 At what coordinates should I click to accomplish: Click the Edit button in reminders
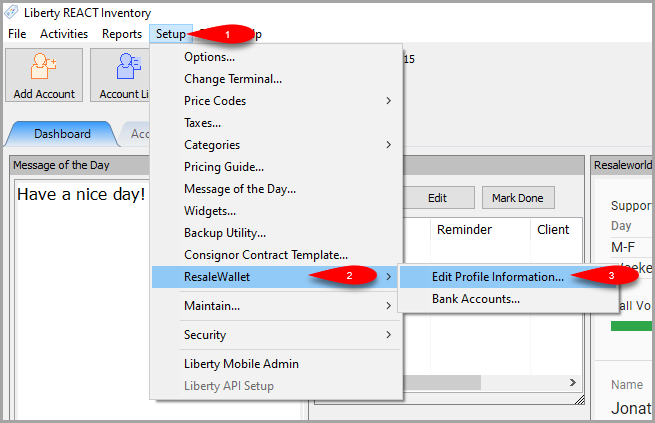(x=437, y=198)
